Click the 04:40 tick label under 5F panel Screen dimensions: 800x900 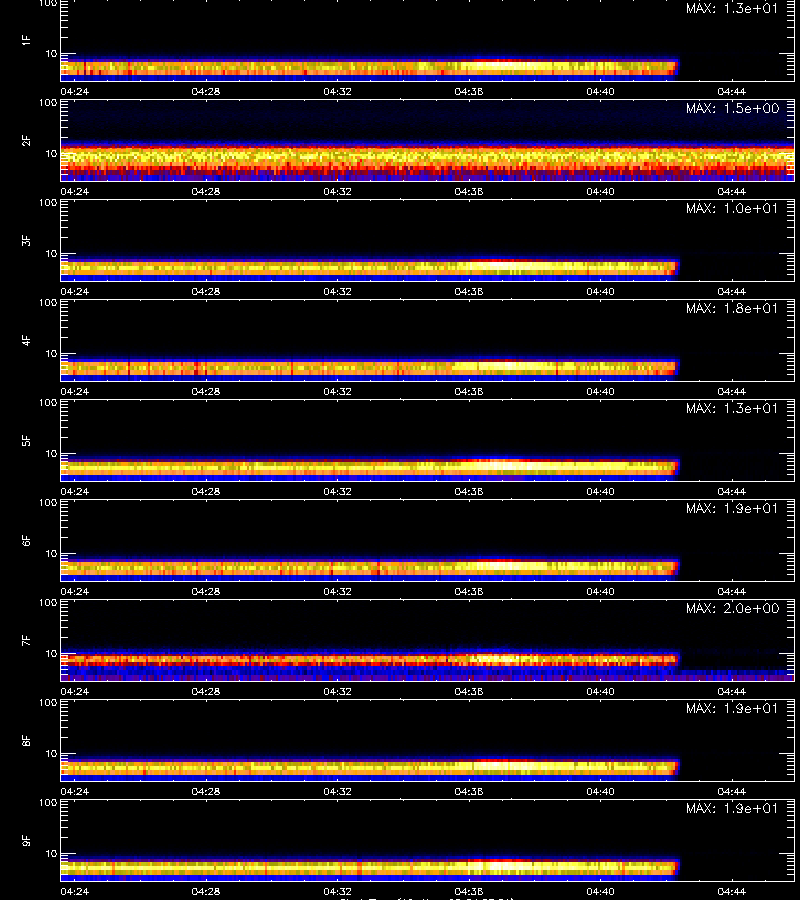tap(600, 491)
